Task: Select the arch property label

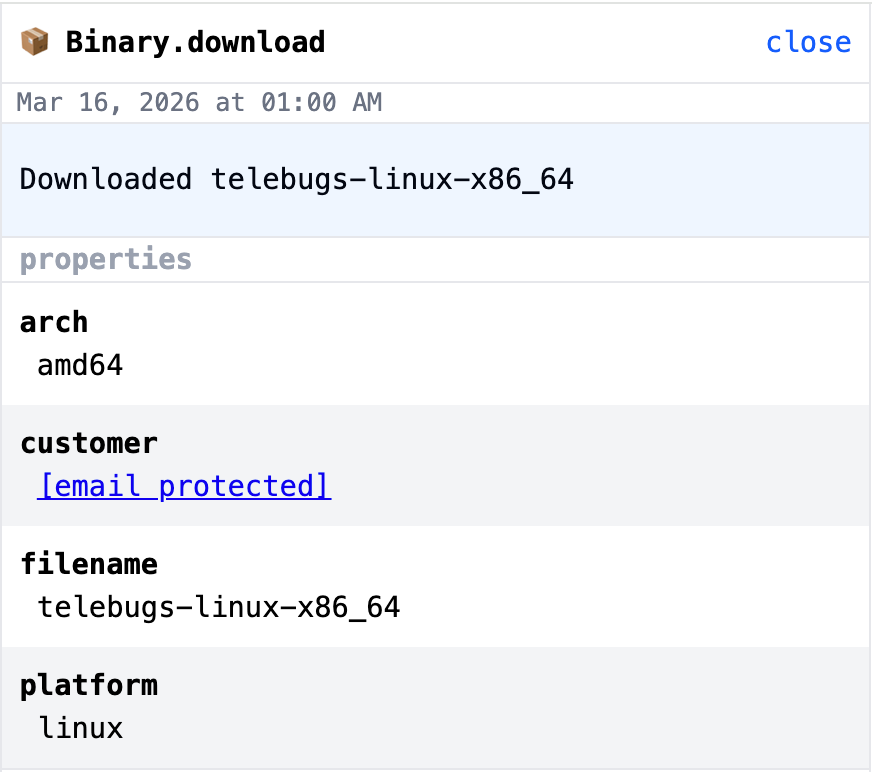Action: click(x=54, y=322)
